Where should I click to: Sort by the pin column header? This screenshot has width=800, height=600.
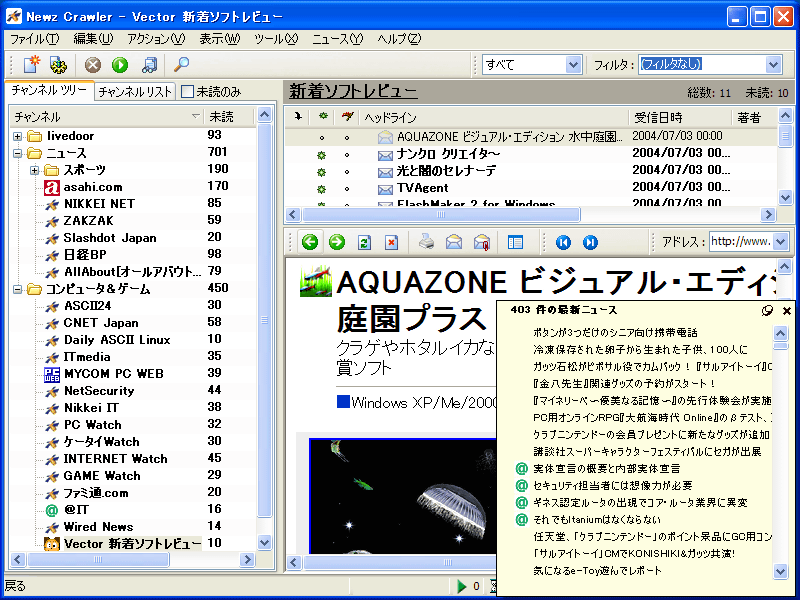298,117
